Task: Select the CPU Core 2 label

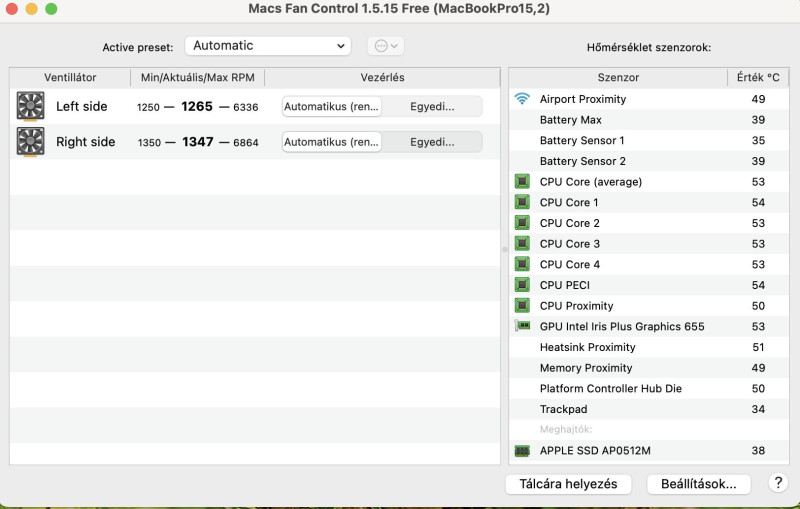Action: coord(569,223)
